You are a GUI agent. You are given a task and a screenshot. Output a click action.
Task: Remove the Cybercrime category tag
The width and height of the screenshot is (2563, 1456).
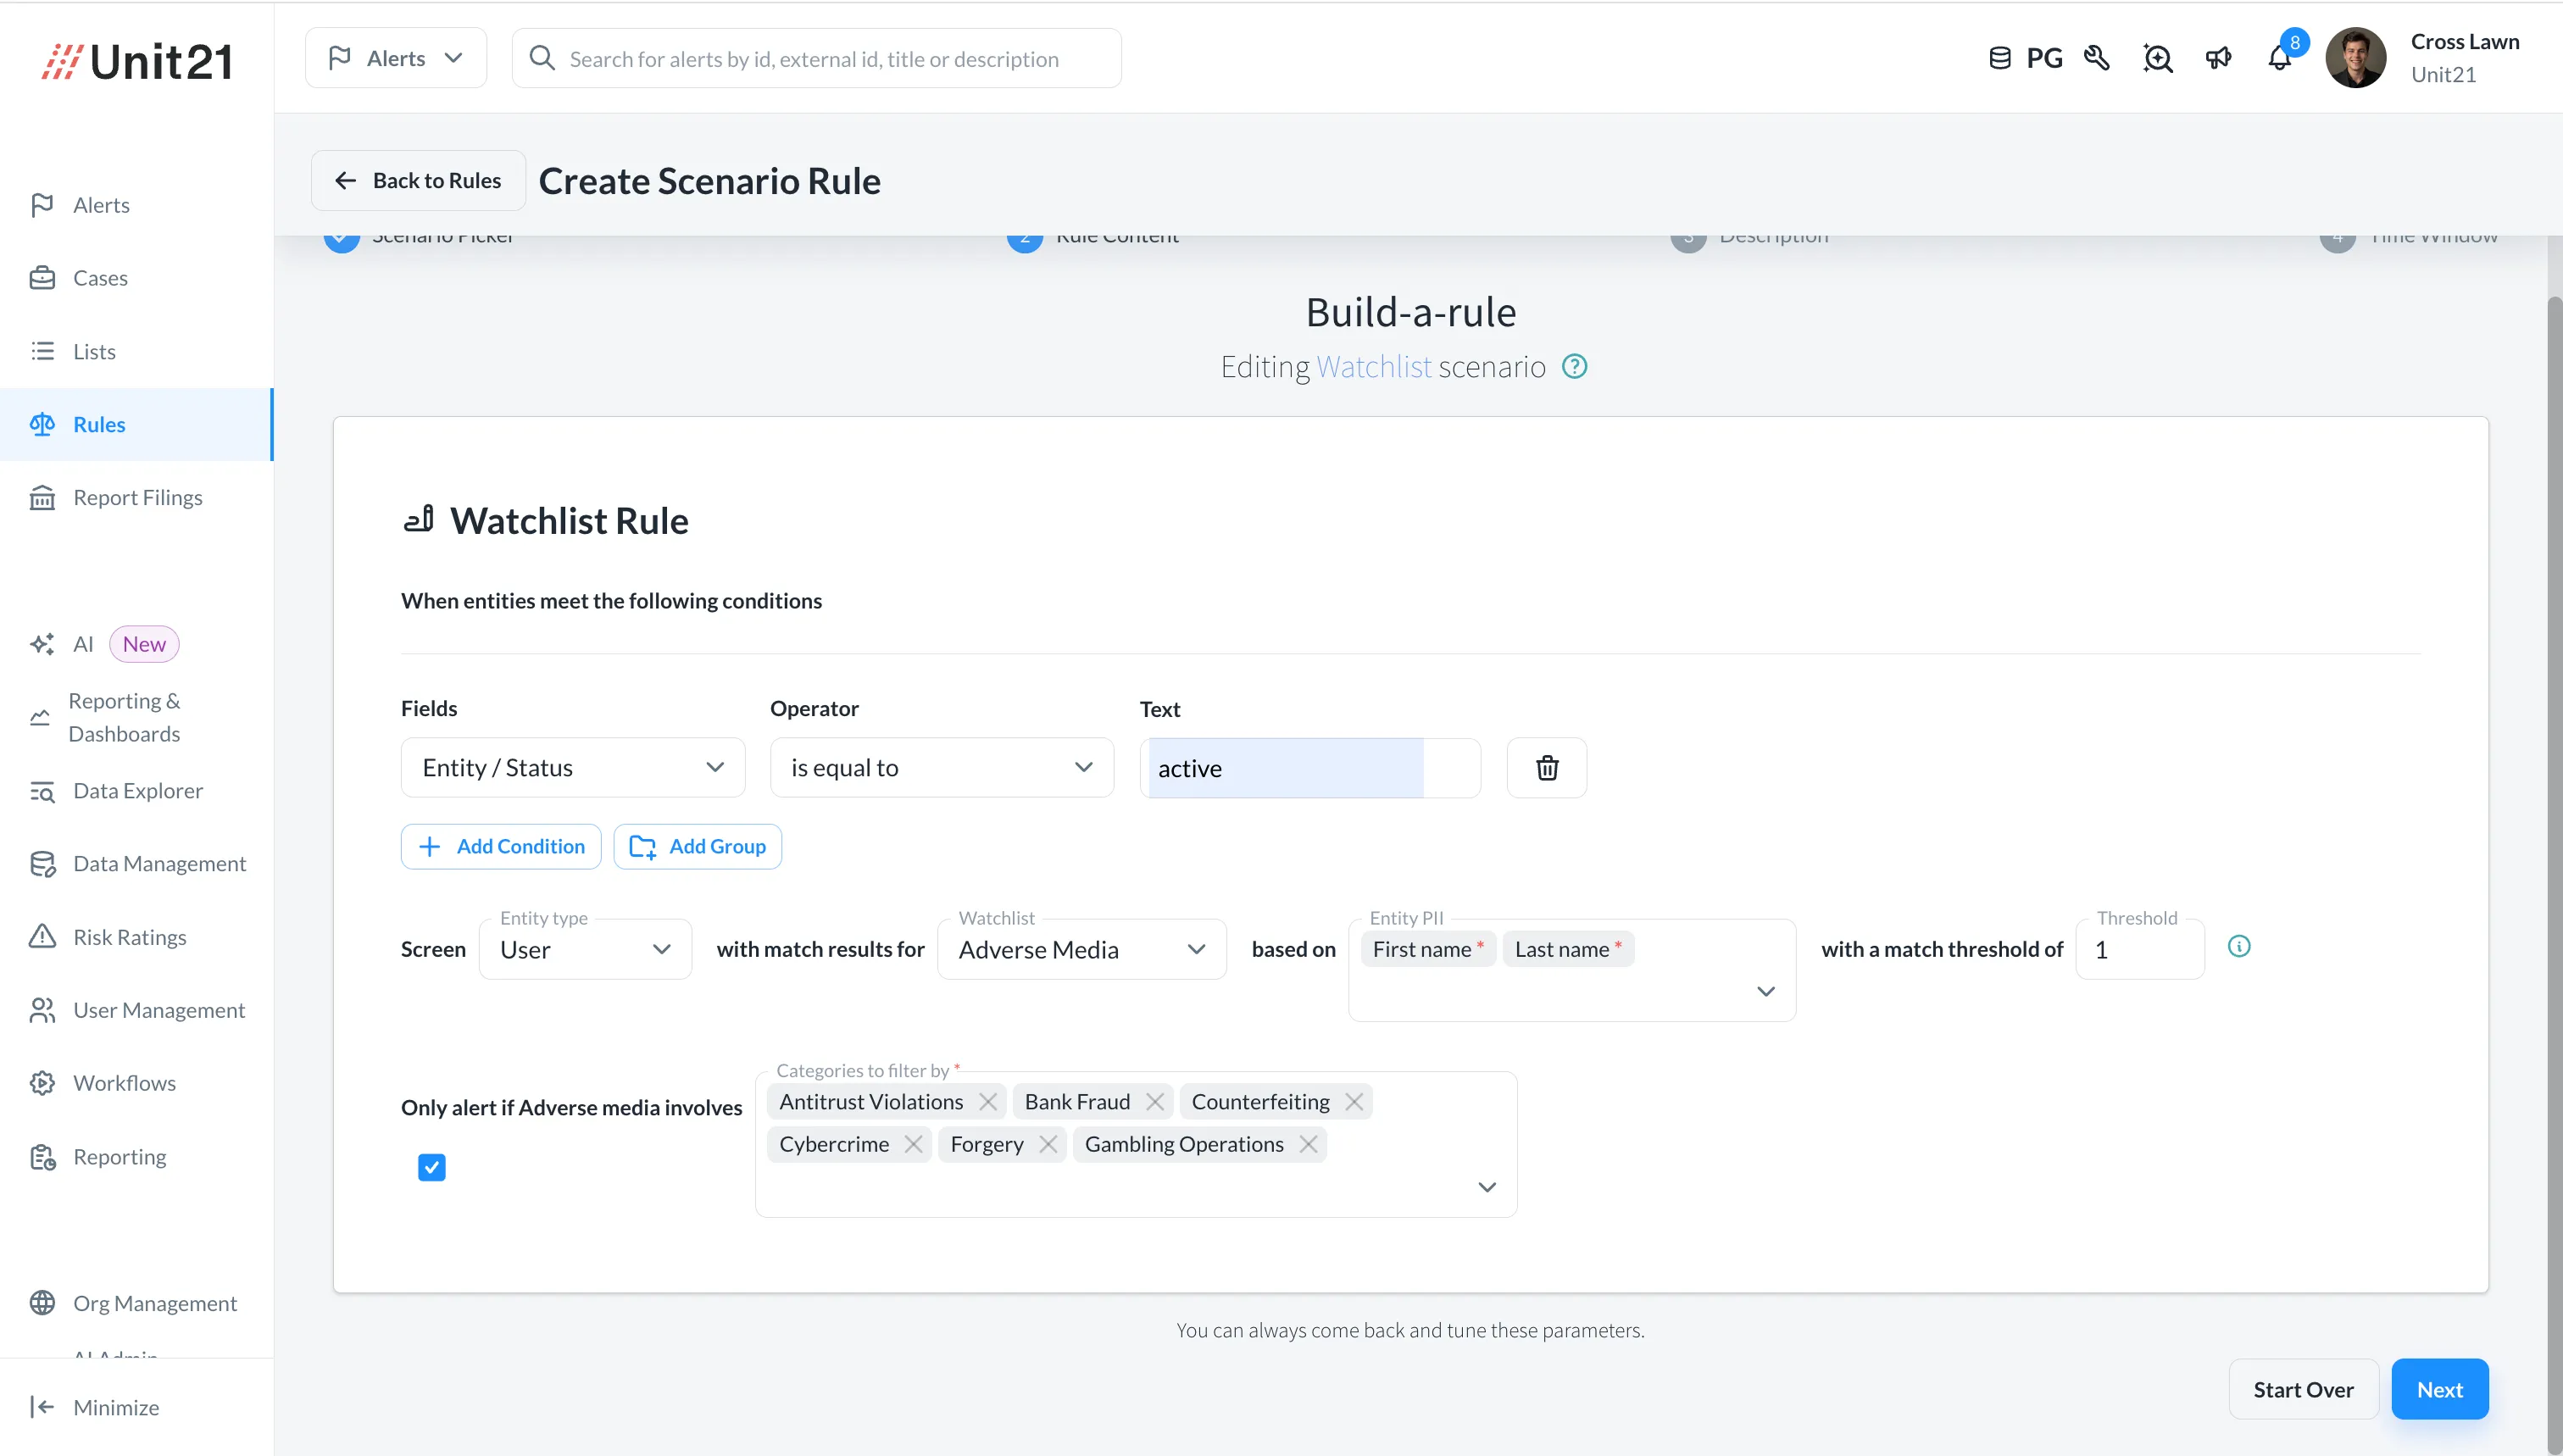913,1144
